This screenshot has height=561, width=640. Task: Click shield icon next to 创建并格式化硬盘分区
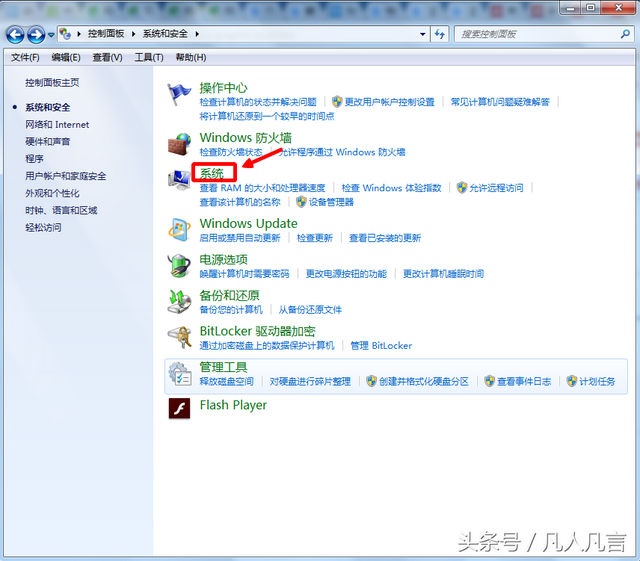(x=371, y=381)
